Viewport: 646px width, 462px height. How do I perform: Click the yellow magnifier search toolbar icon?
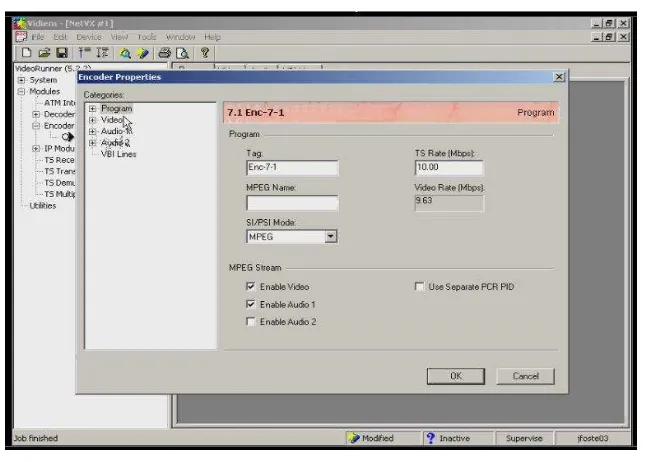125,53
